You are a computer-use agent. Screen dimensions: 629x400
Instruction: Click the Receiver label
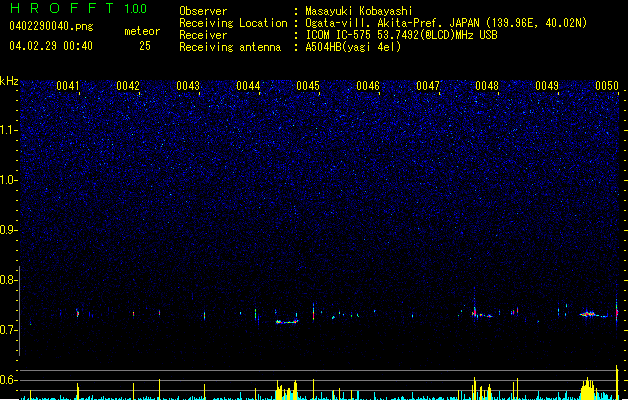coord(203,35)
